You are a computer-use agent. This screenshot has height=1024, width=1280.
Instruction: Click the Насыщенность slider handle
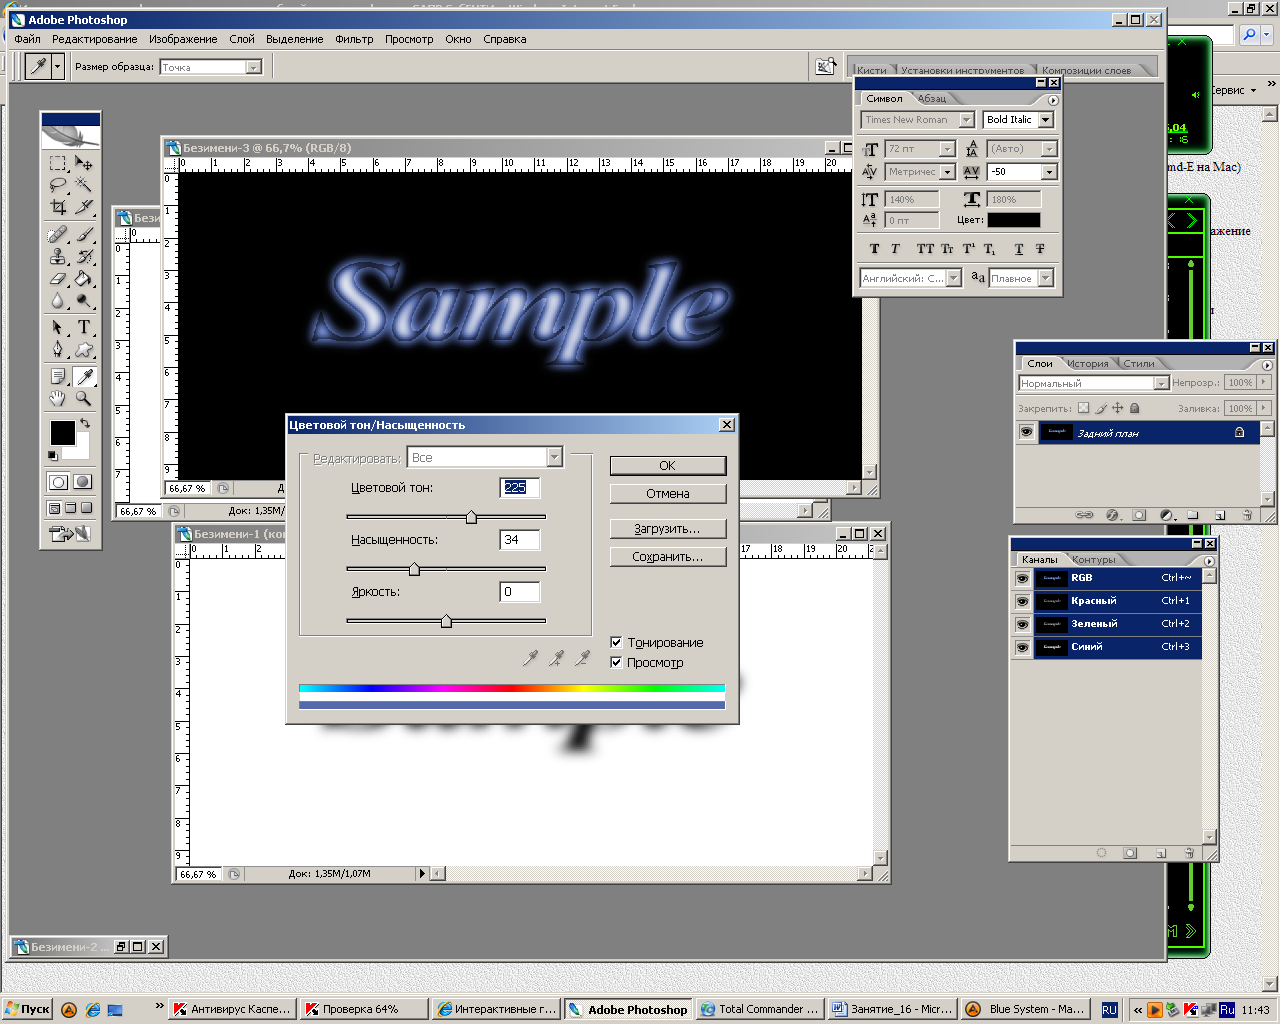414,569
